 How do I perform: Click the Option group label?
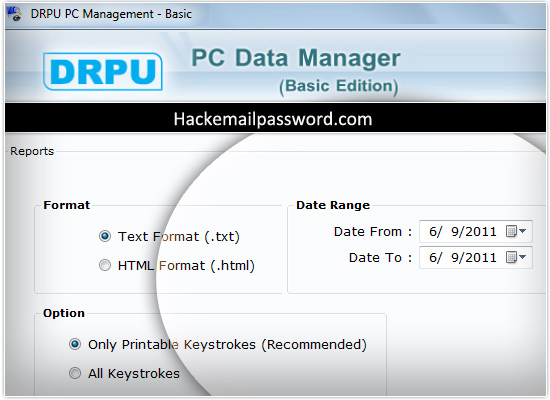64,313
